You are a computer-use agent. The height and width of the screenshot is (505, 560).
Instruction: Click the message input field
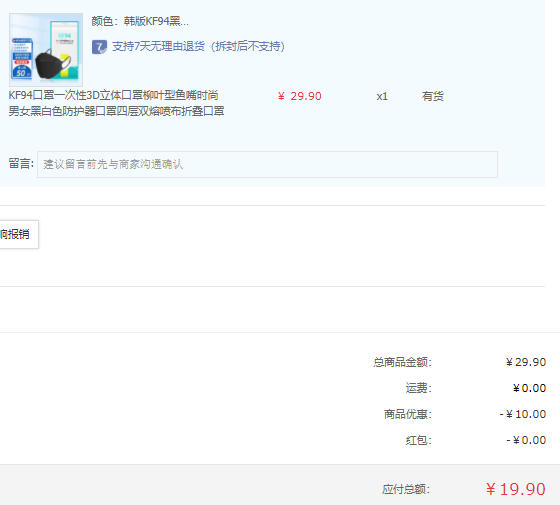268,164
